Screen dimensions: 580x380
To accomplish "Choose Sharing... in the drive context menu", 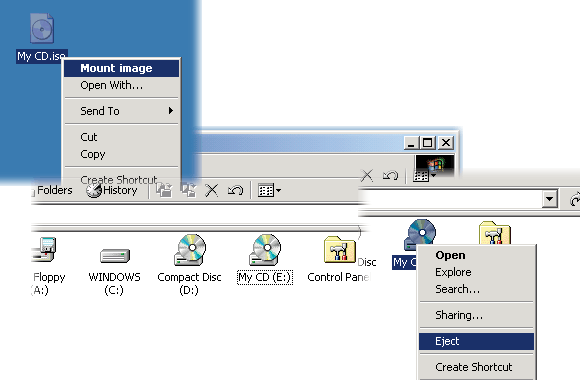I will point(476,315).
